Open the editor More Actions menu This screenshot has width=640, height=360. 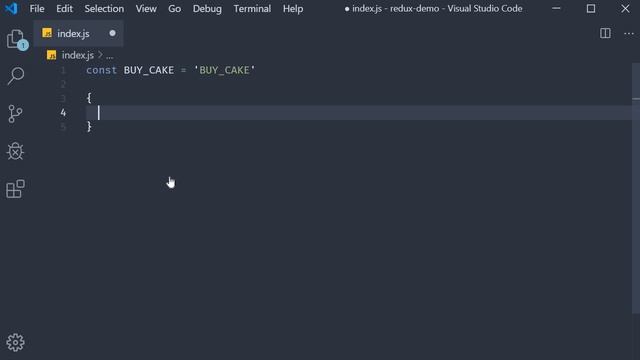[x=629, y=33]
